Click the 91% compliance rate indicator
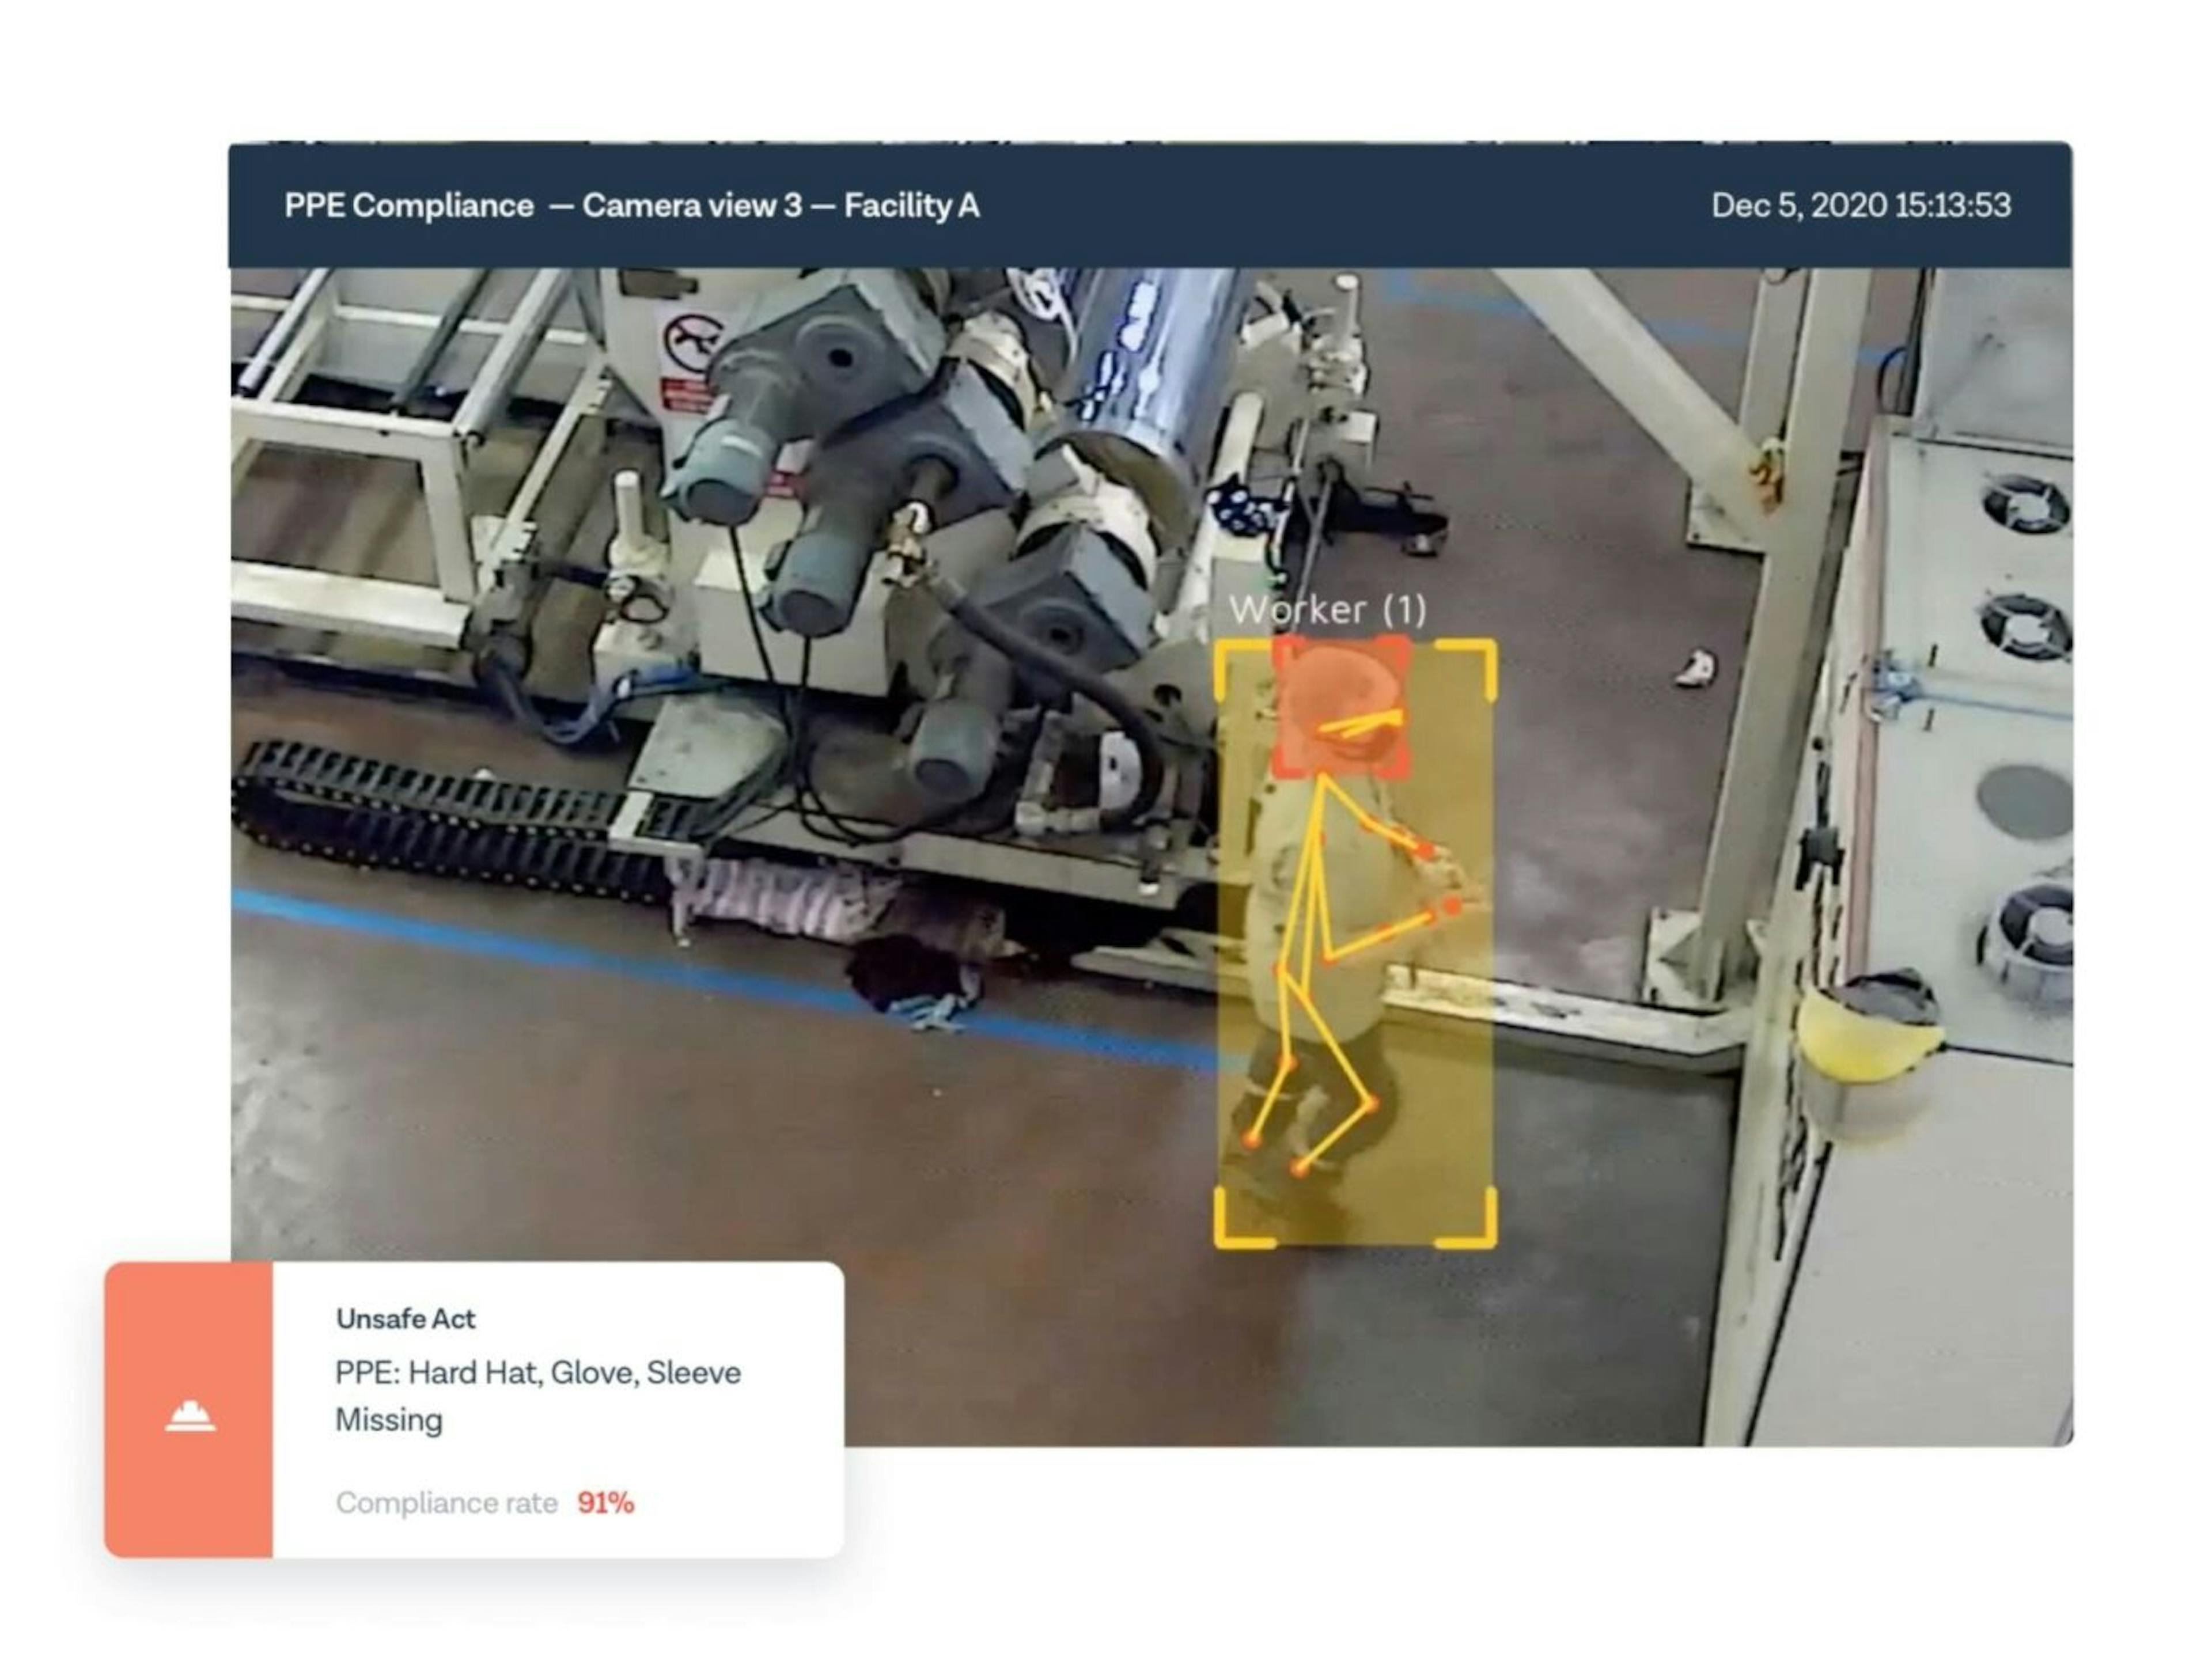The image size is (2212, 1657). pos(604,1501)
